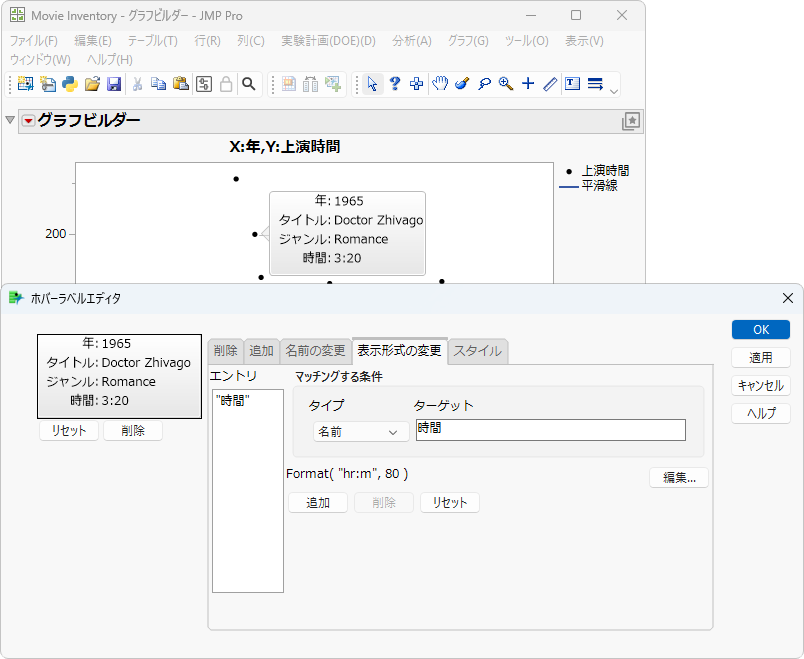The height and width of the screenshot is (659, 804).
Task: Click リセット button under the hover label preview
Action: coord(69,431)
